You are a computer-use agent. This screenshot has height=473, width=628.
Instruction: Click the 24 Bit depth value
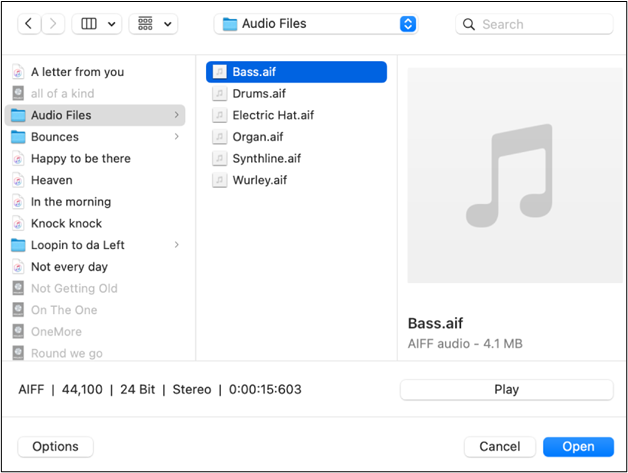137,389
